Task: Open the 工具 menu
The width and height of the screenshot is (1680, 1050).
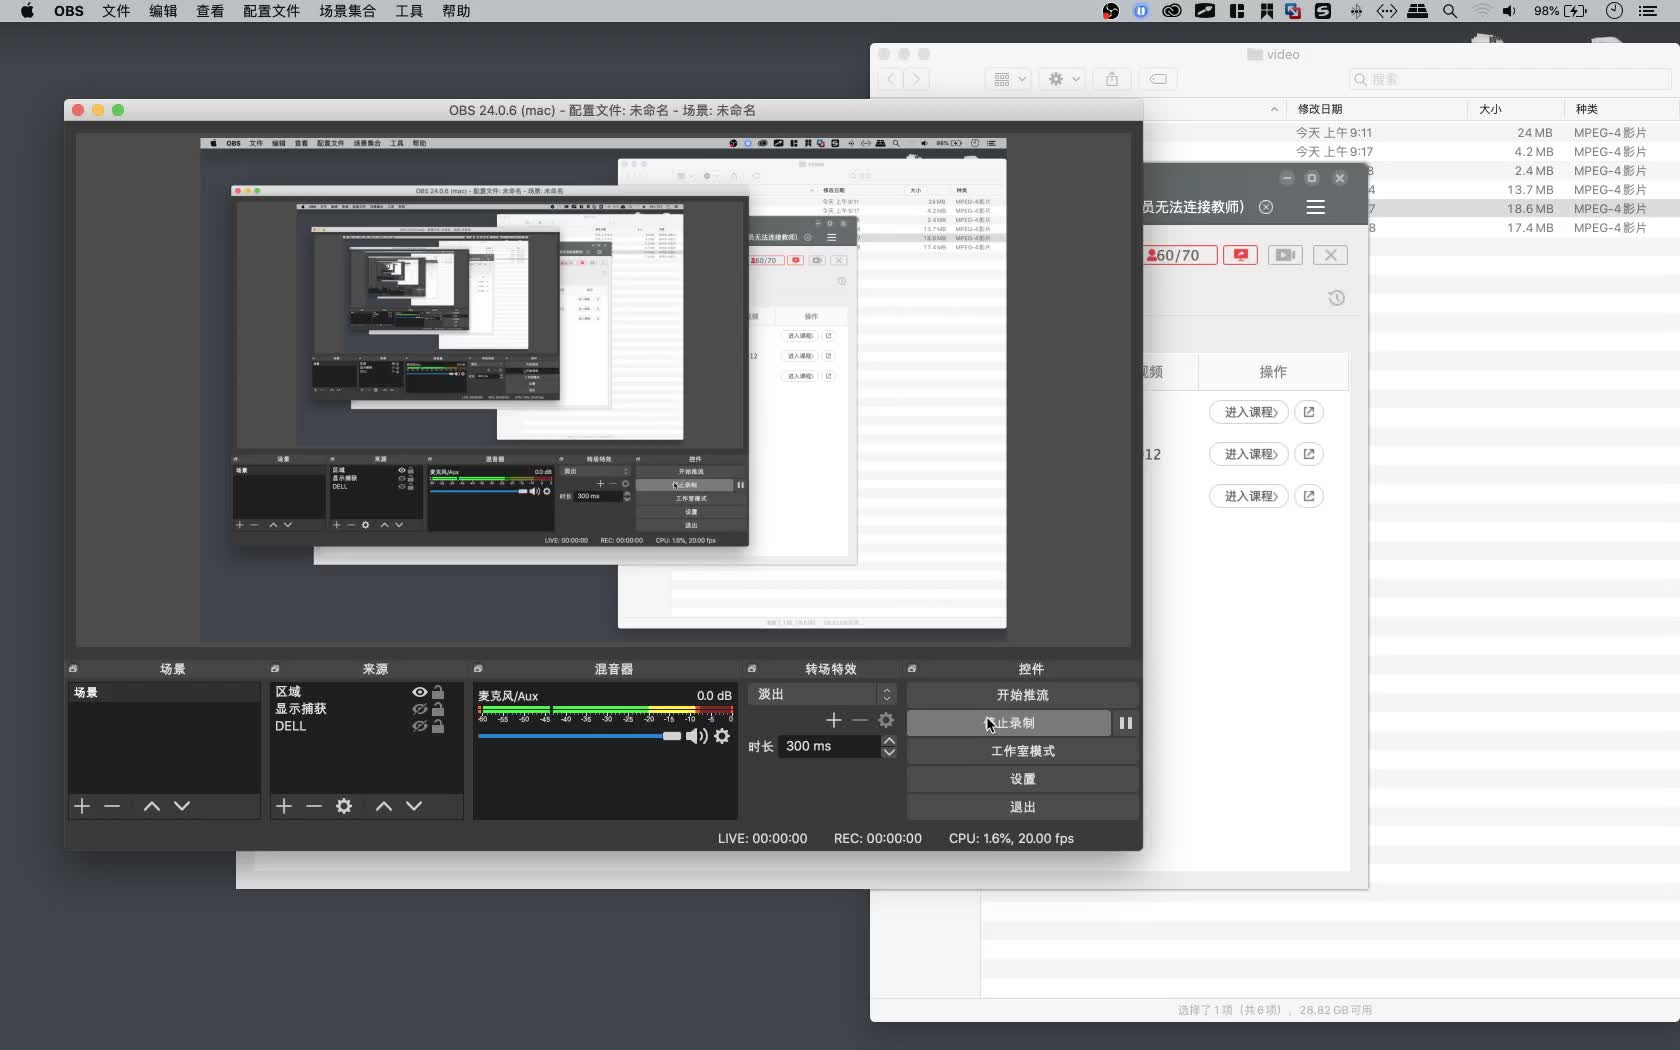Action: (x=409, y=11)
